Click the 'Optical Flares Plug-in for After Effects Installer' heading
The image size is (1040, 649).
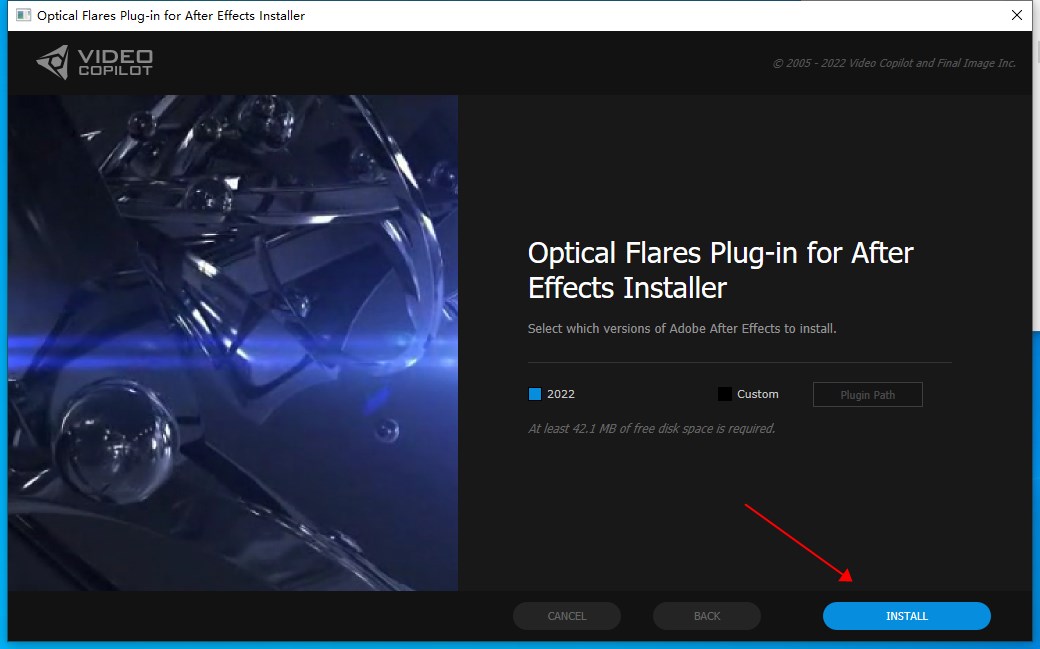(720, 270)
